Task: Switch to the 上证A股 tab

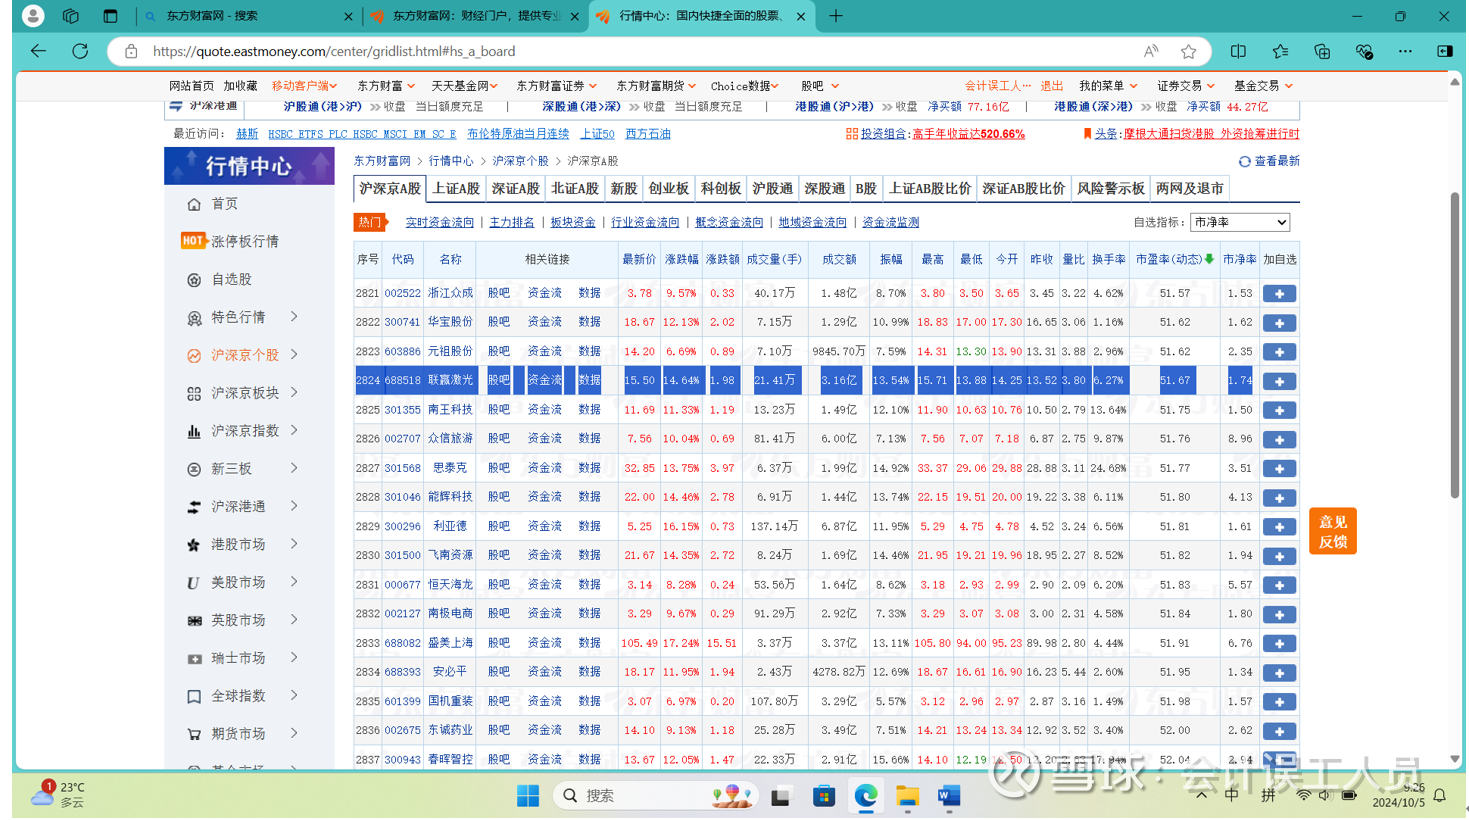Action: (x=456, y=189)
